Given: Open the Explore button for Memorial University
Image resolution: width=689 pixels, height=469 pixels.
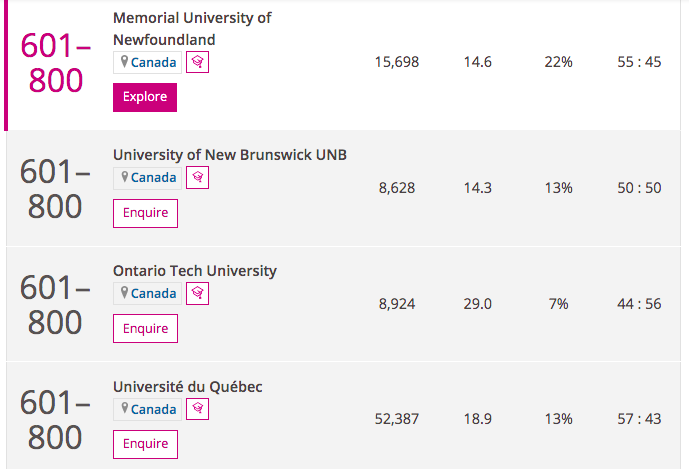Looking at the screenshot, I should [x=145, y=97].
